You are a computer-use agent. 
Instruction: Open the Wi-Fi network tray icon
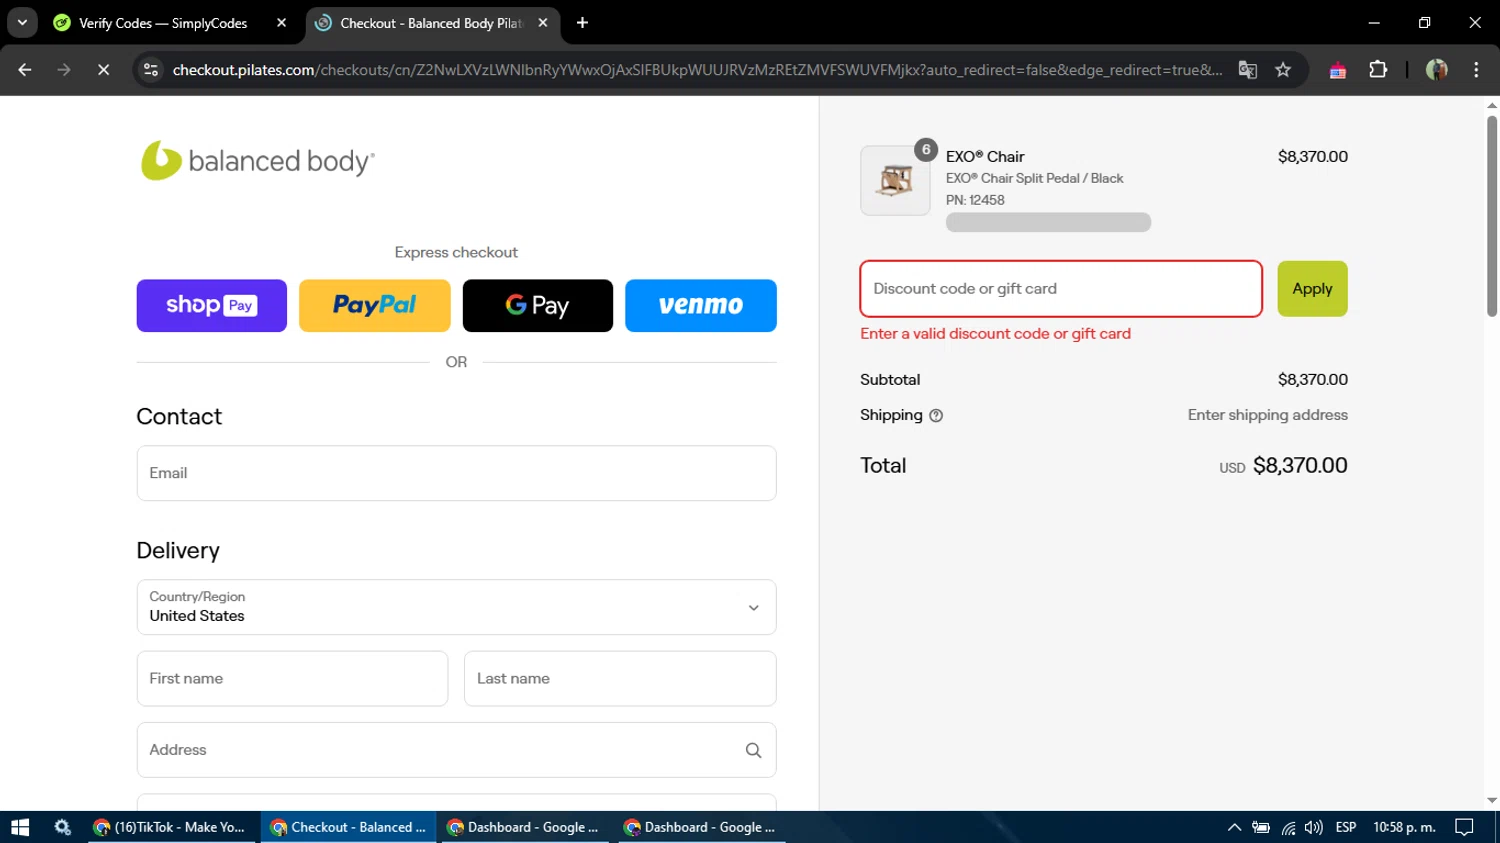point(1288,827)
